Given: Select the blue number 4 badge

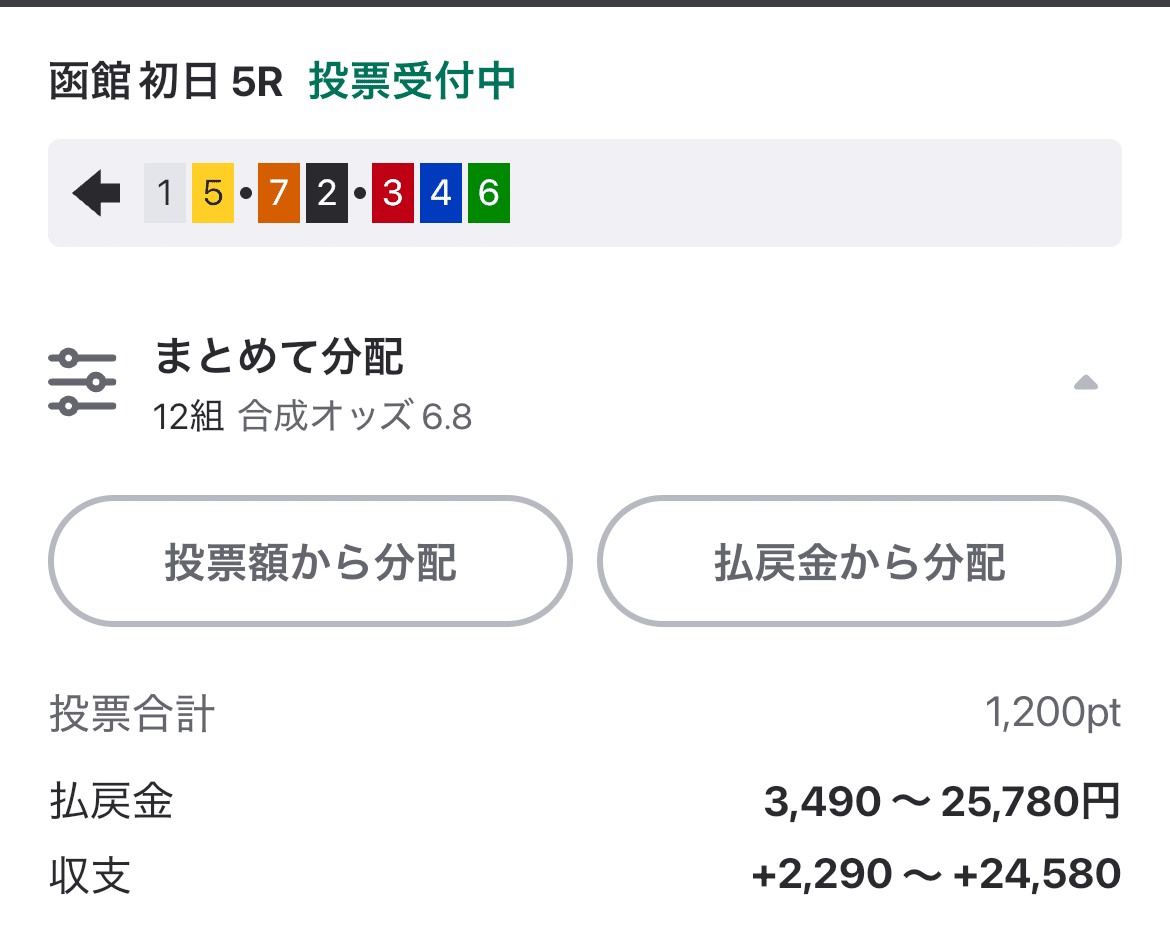Looking at the screenshot, I should 439,193.
